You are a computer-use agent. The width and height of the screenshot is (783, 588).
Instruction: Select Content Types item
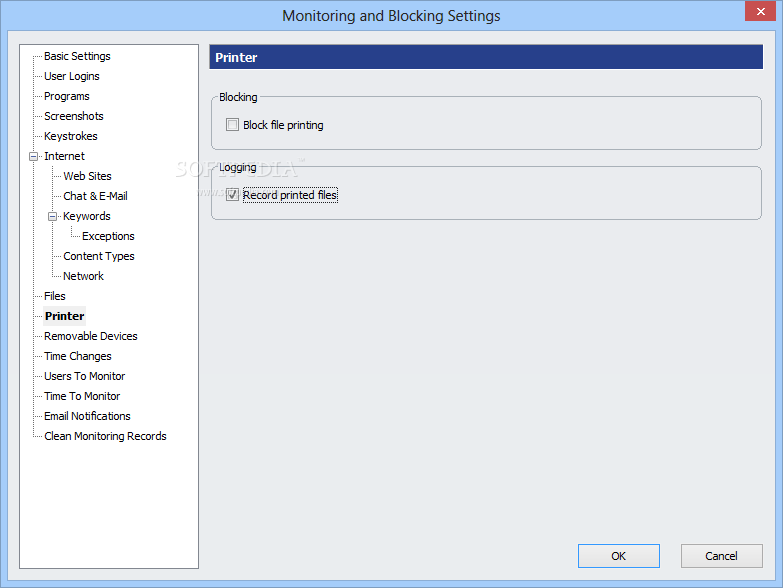coord(98,256)
